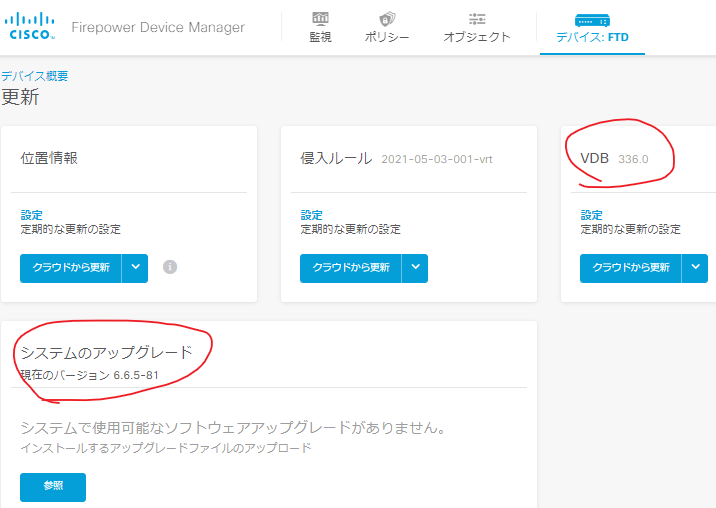Expand update dropdown arrow in 位置情報 card
The height and width of the screenshot is (508, 716).
(x=135, y=268)
